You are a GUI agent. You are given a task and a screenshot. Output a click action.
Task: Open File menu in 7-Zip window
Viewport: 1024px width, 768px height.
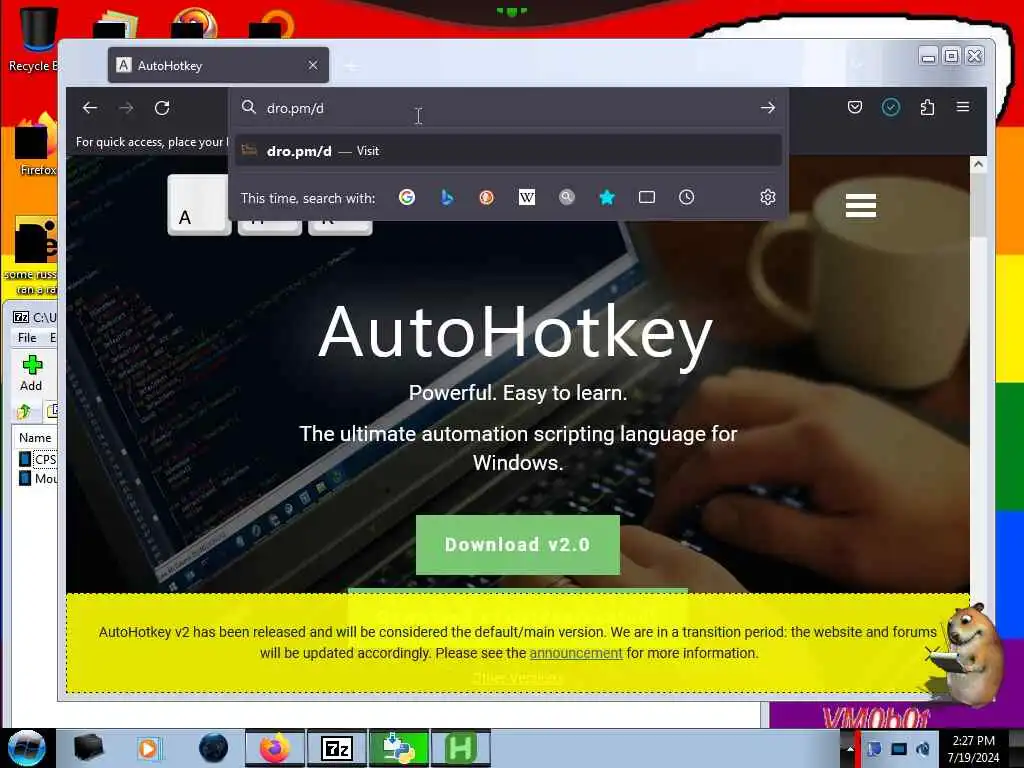point(27,338)
